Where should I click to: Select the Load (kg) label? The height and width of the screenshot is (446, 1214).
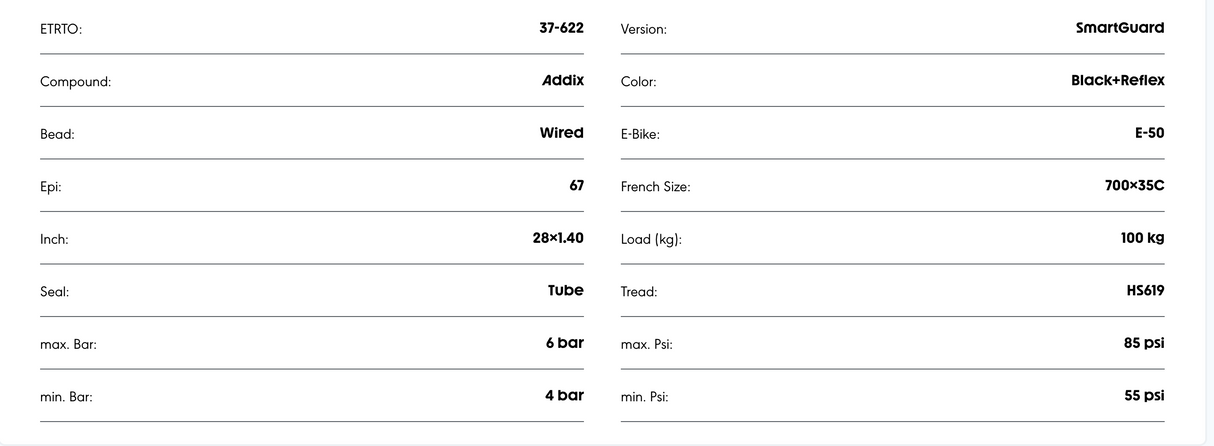[x=651, y=240]
